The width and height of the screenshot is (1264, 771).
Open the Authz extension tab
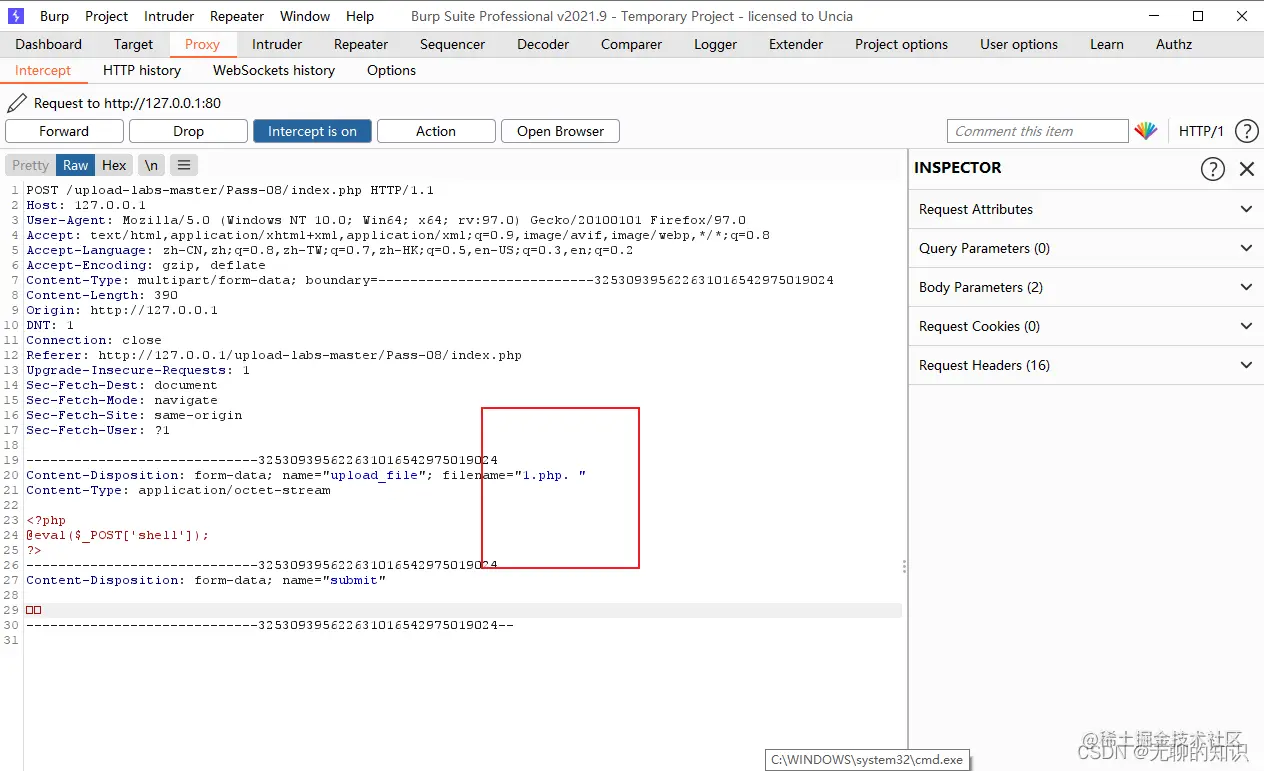point(1174,44)
